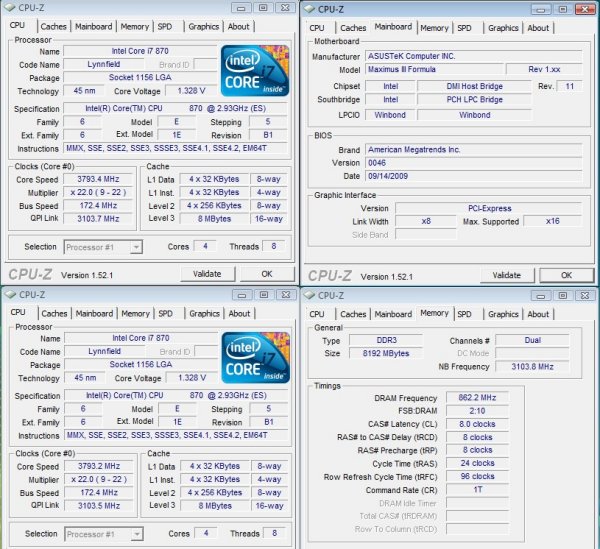
Task: Click BIOS version field 0046
Action: [474, 163]
